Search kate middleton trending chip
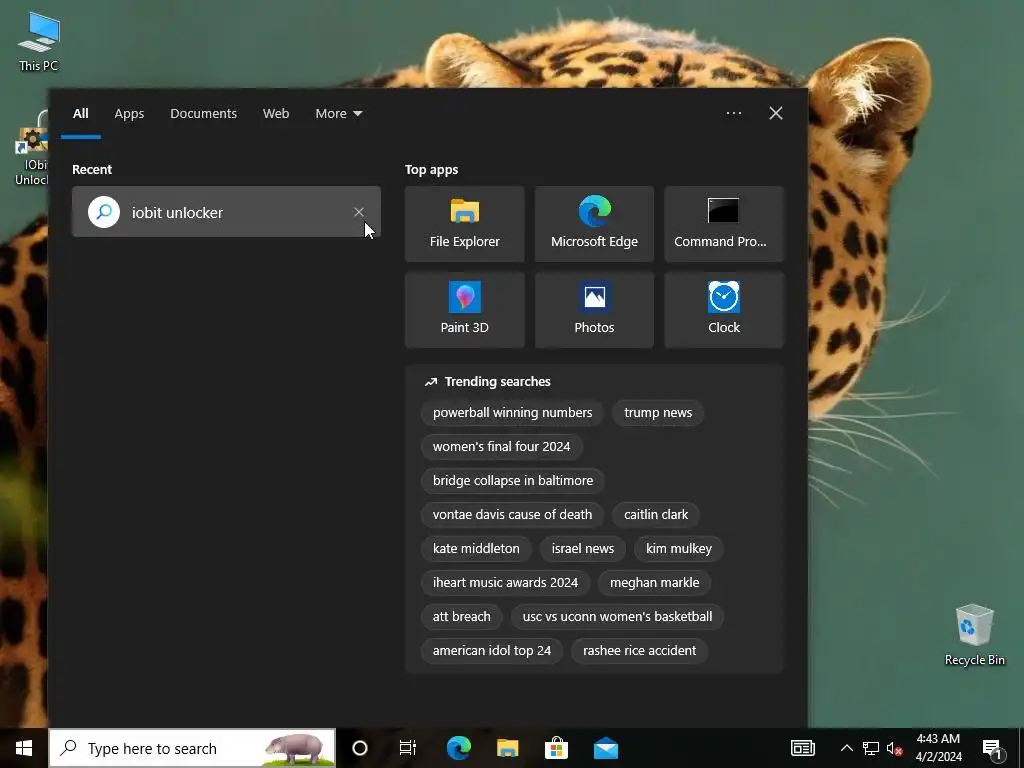1024x768 pixels. tap(476, 549)
